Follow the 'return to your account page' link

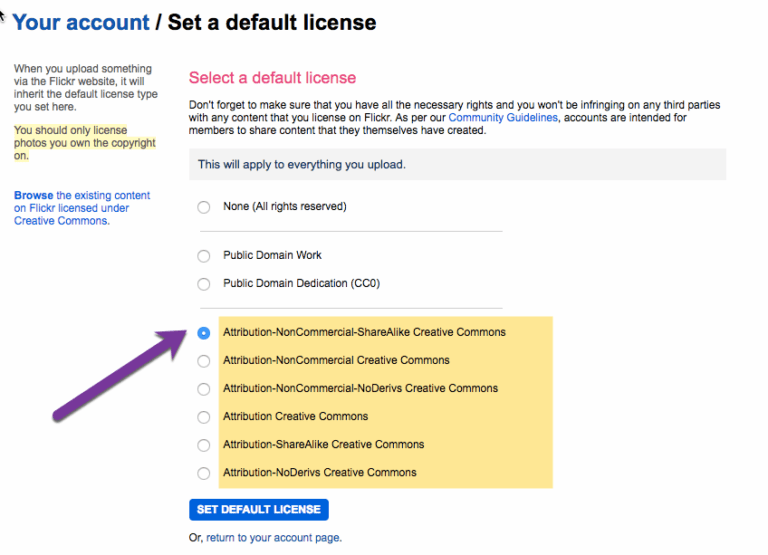tap(273, 538)
